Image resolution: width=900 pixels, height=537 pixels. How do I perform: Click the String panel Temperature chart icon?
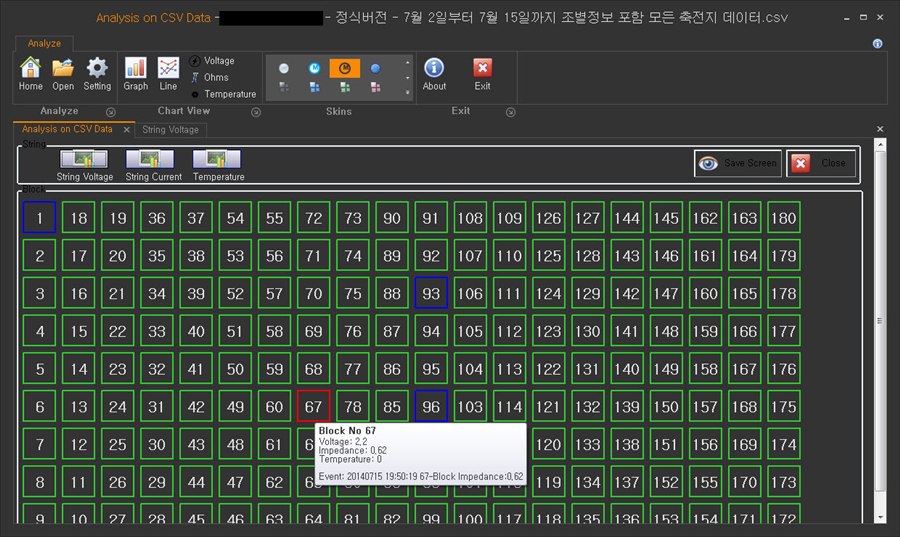pyautogui.click(x=216, y=159)
